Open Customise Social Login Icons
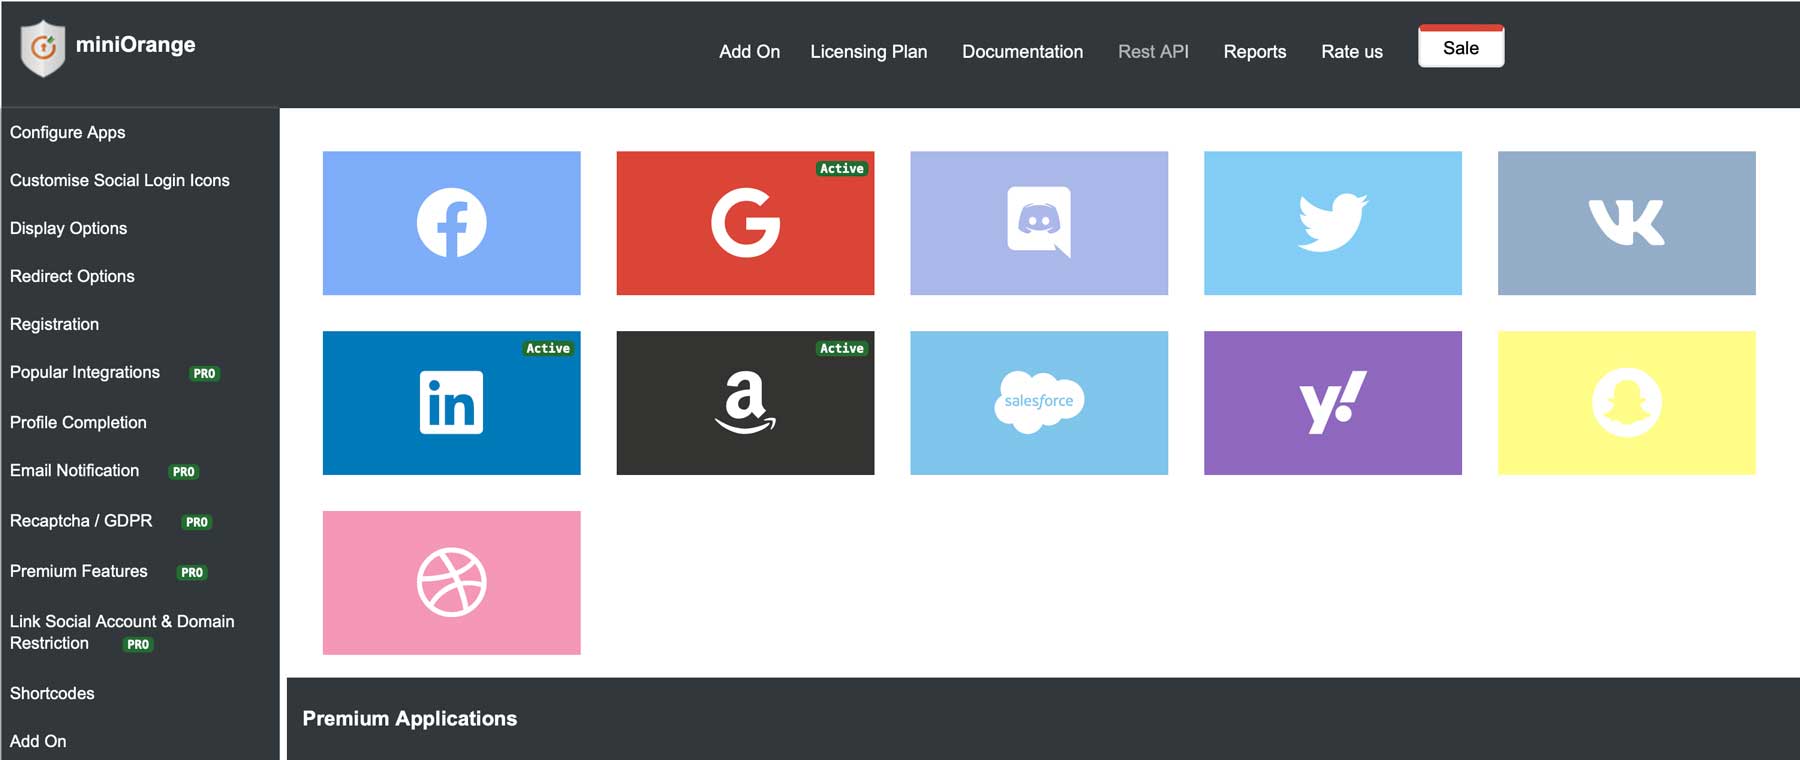1800x760 pixels. pyautogui.click(x=120, y=180)
